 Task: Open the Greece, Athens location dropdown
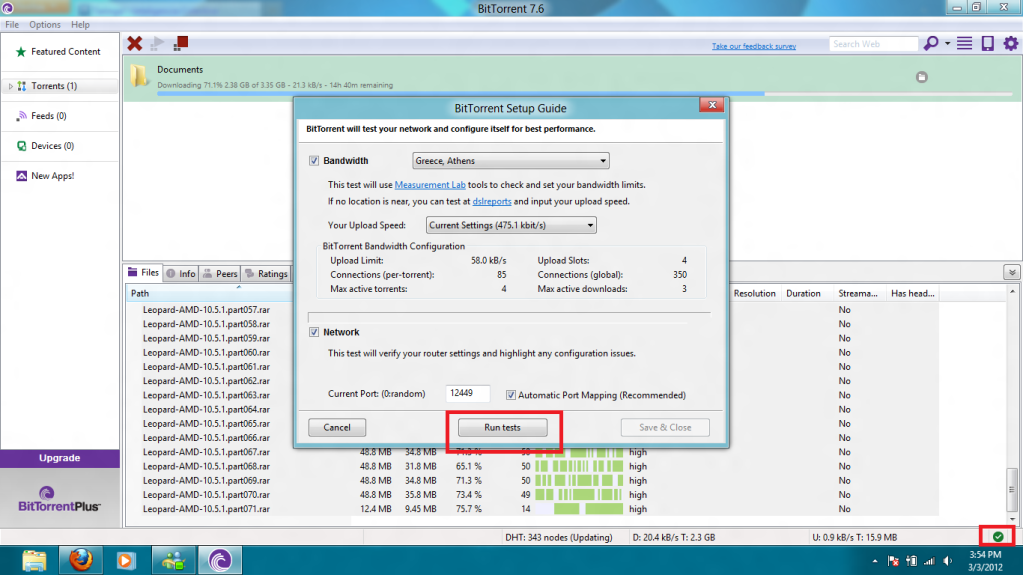tap(511, 161)
